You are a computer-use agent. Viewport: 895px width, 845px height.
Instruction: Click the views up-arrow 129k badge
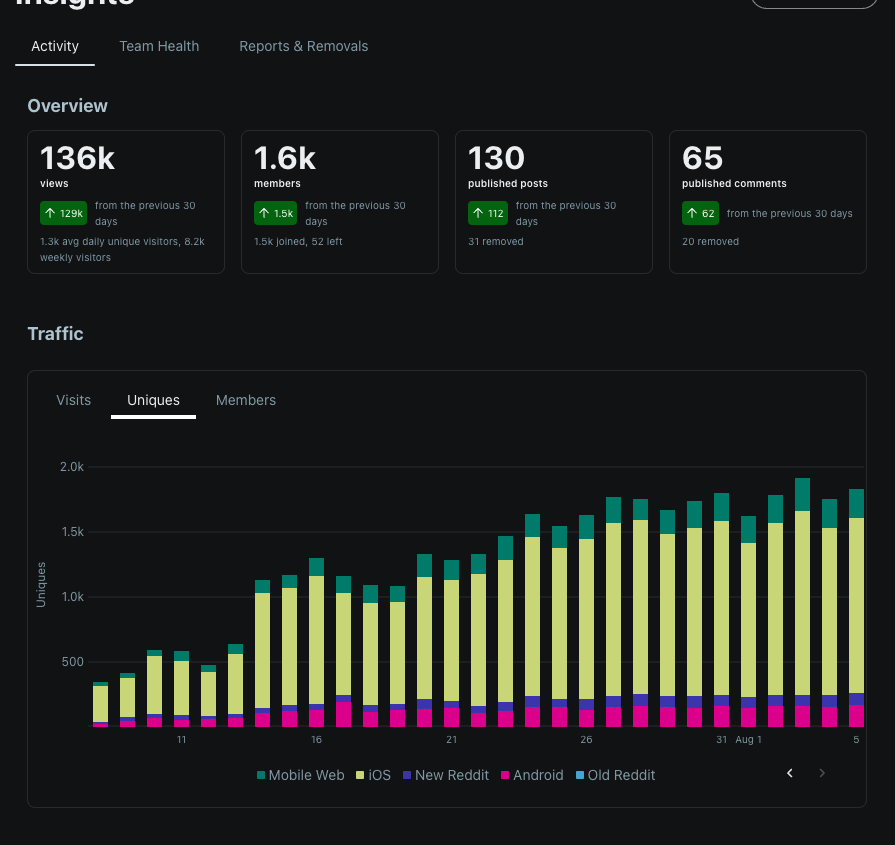(63, 213)
